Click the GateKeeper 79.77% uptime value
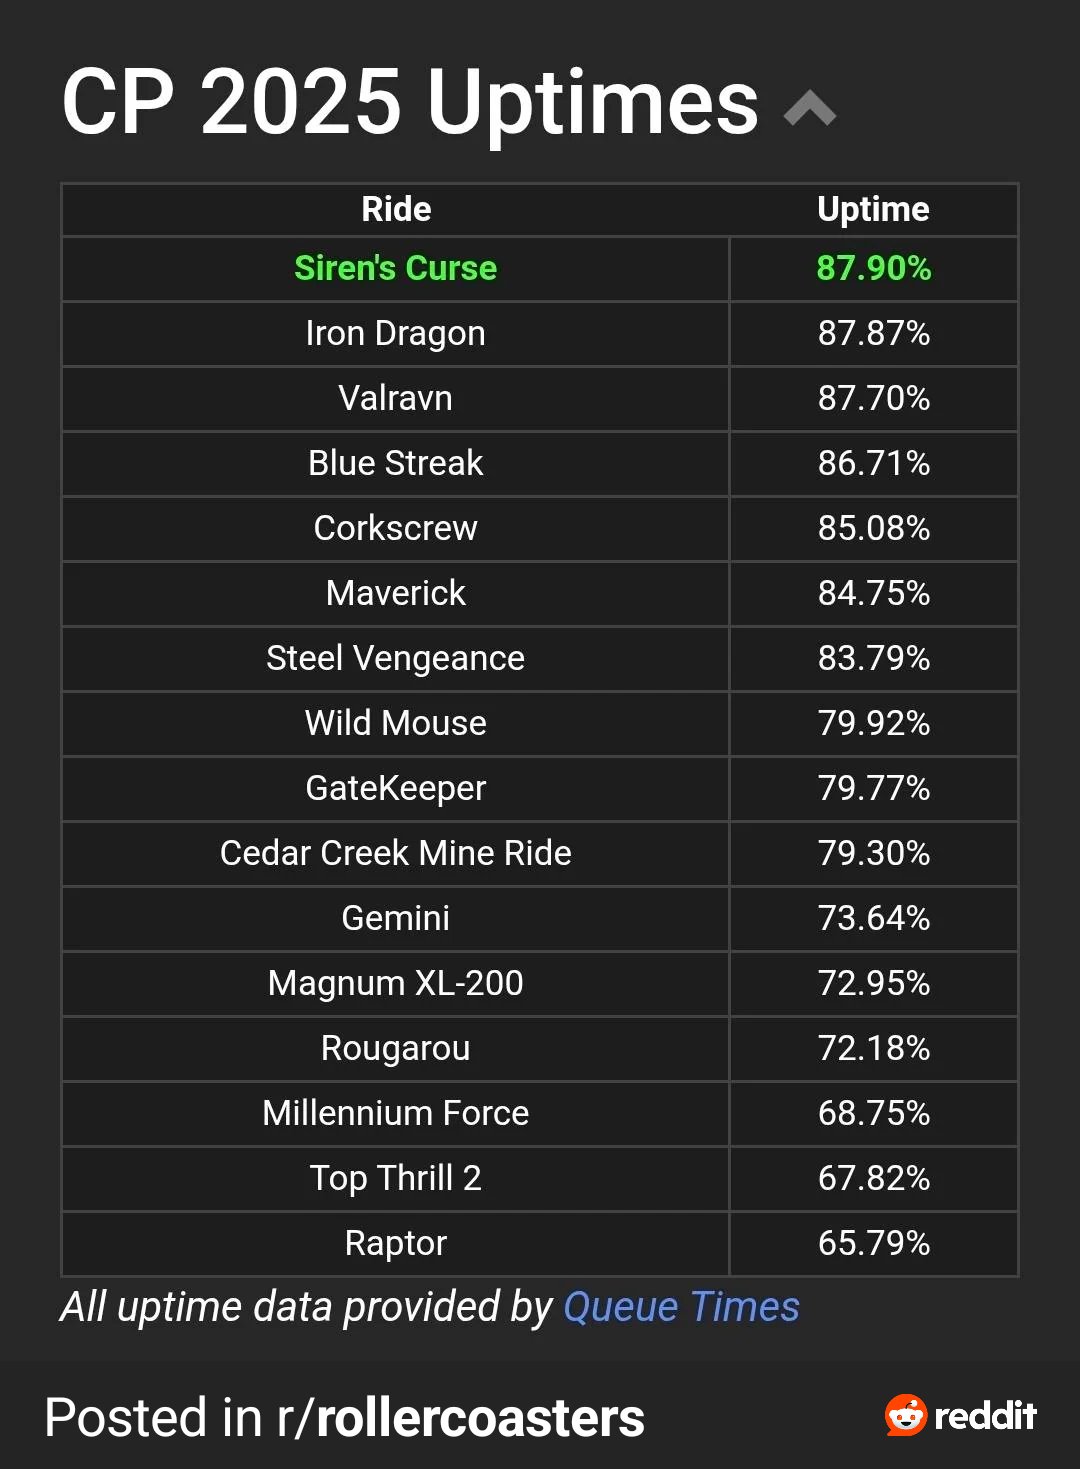The width and height of the screenshot is (1080, 1469). click(x=874, y=788)
